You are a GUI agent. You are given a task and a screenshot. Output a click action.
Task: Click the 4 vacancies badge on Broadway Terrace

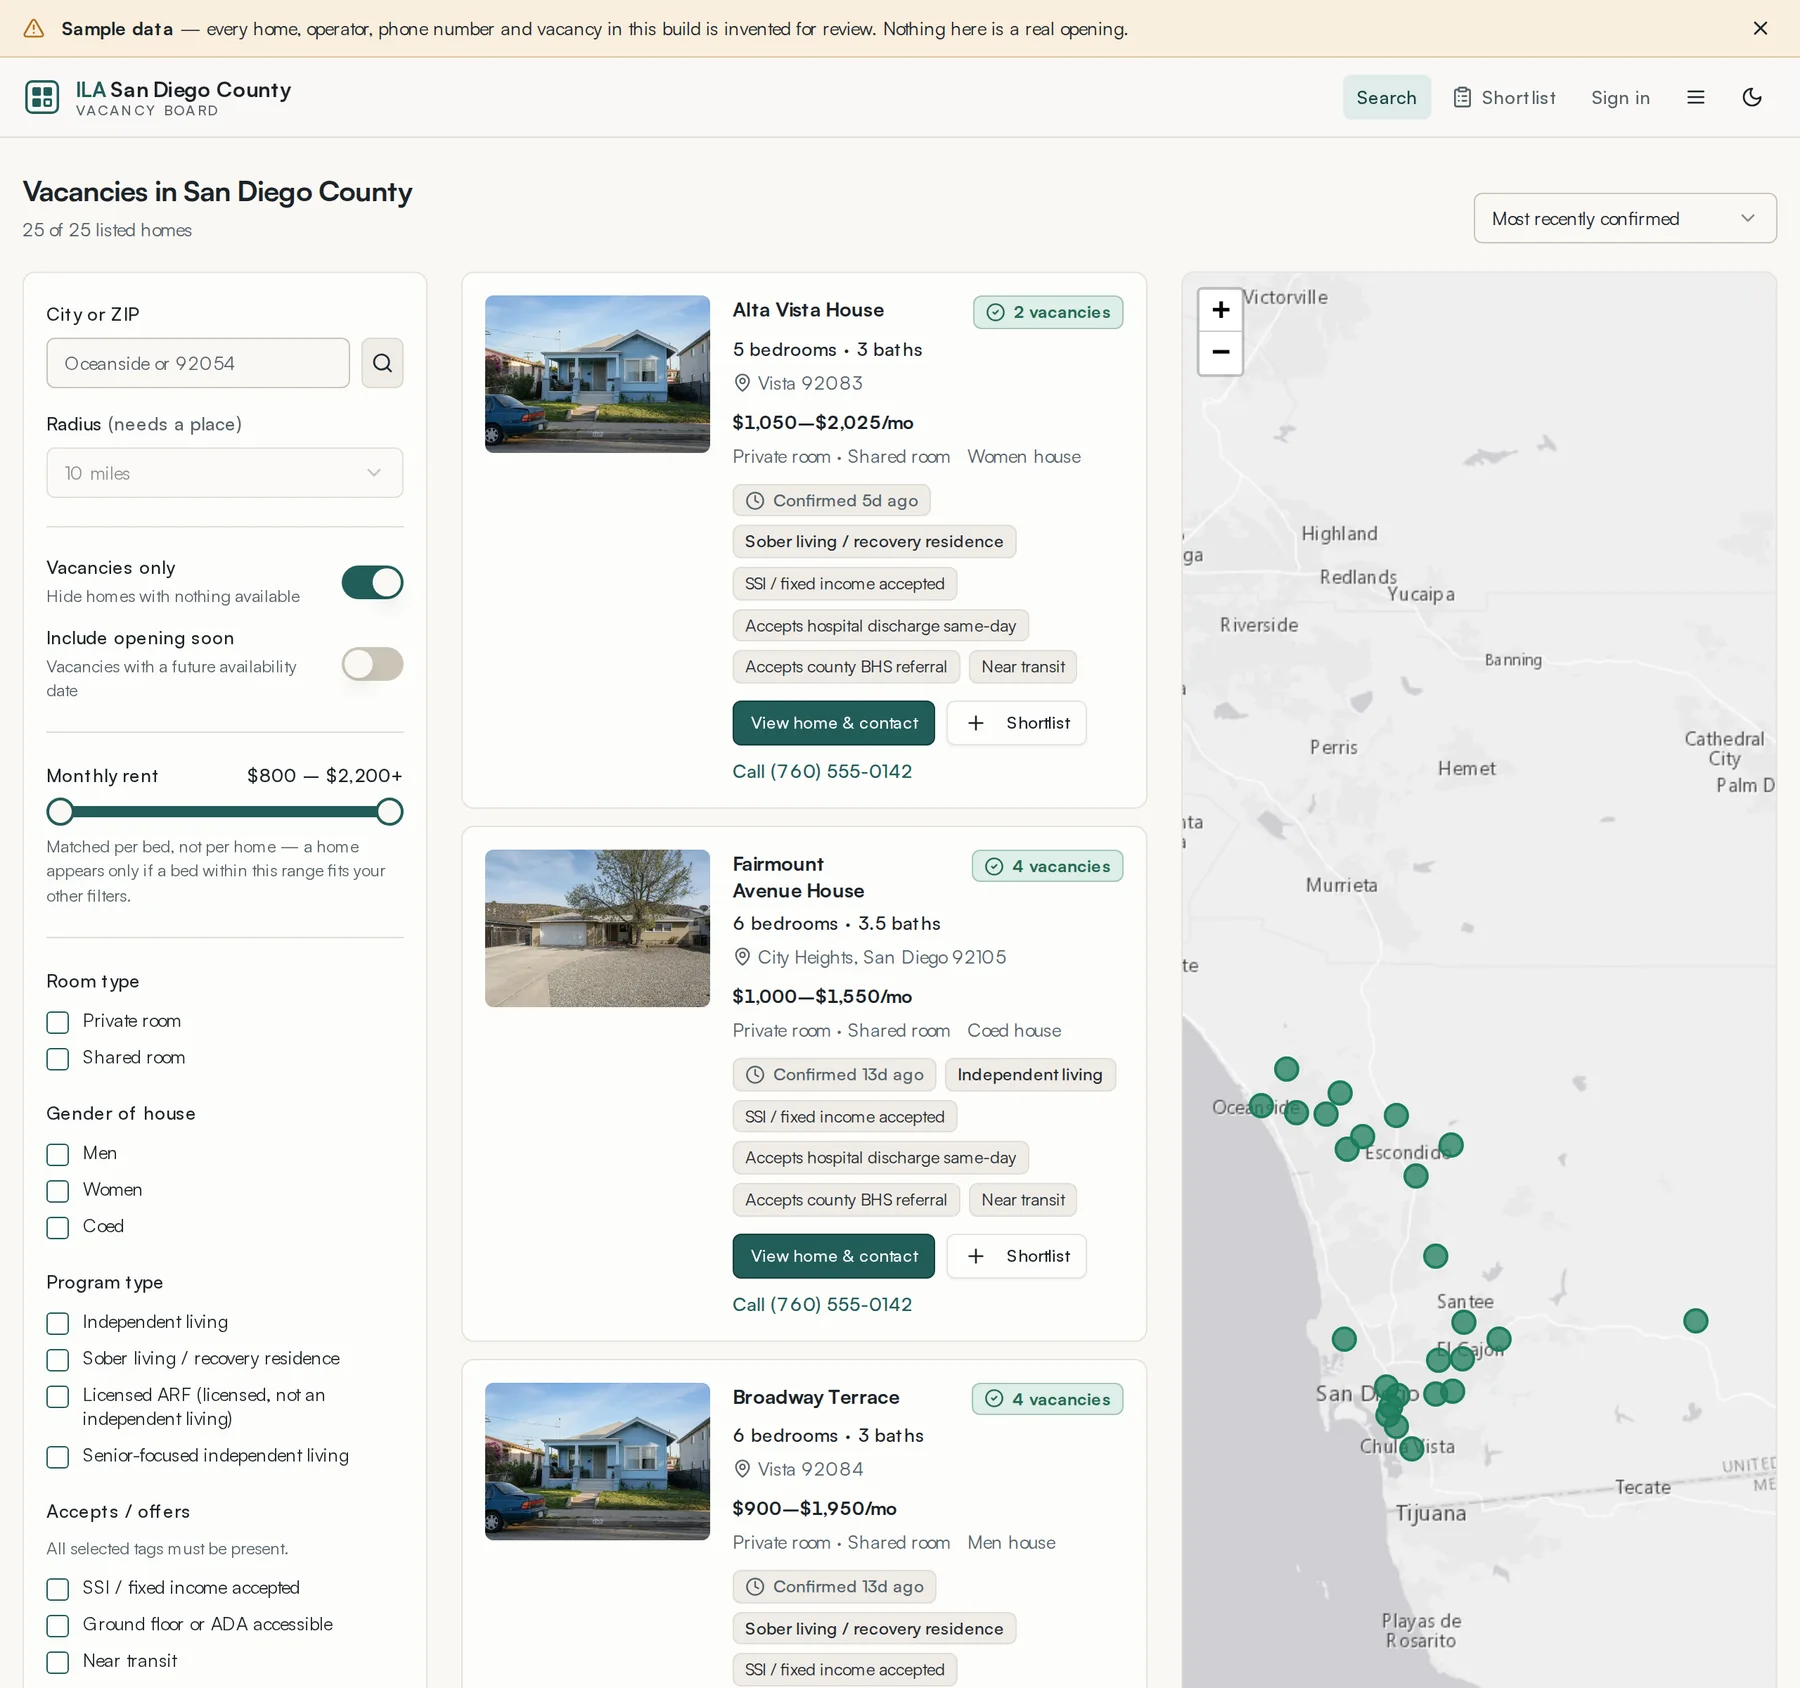1047,1399
